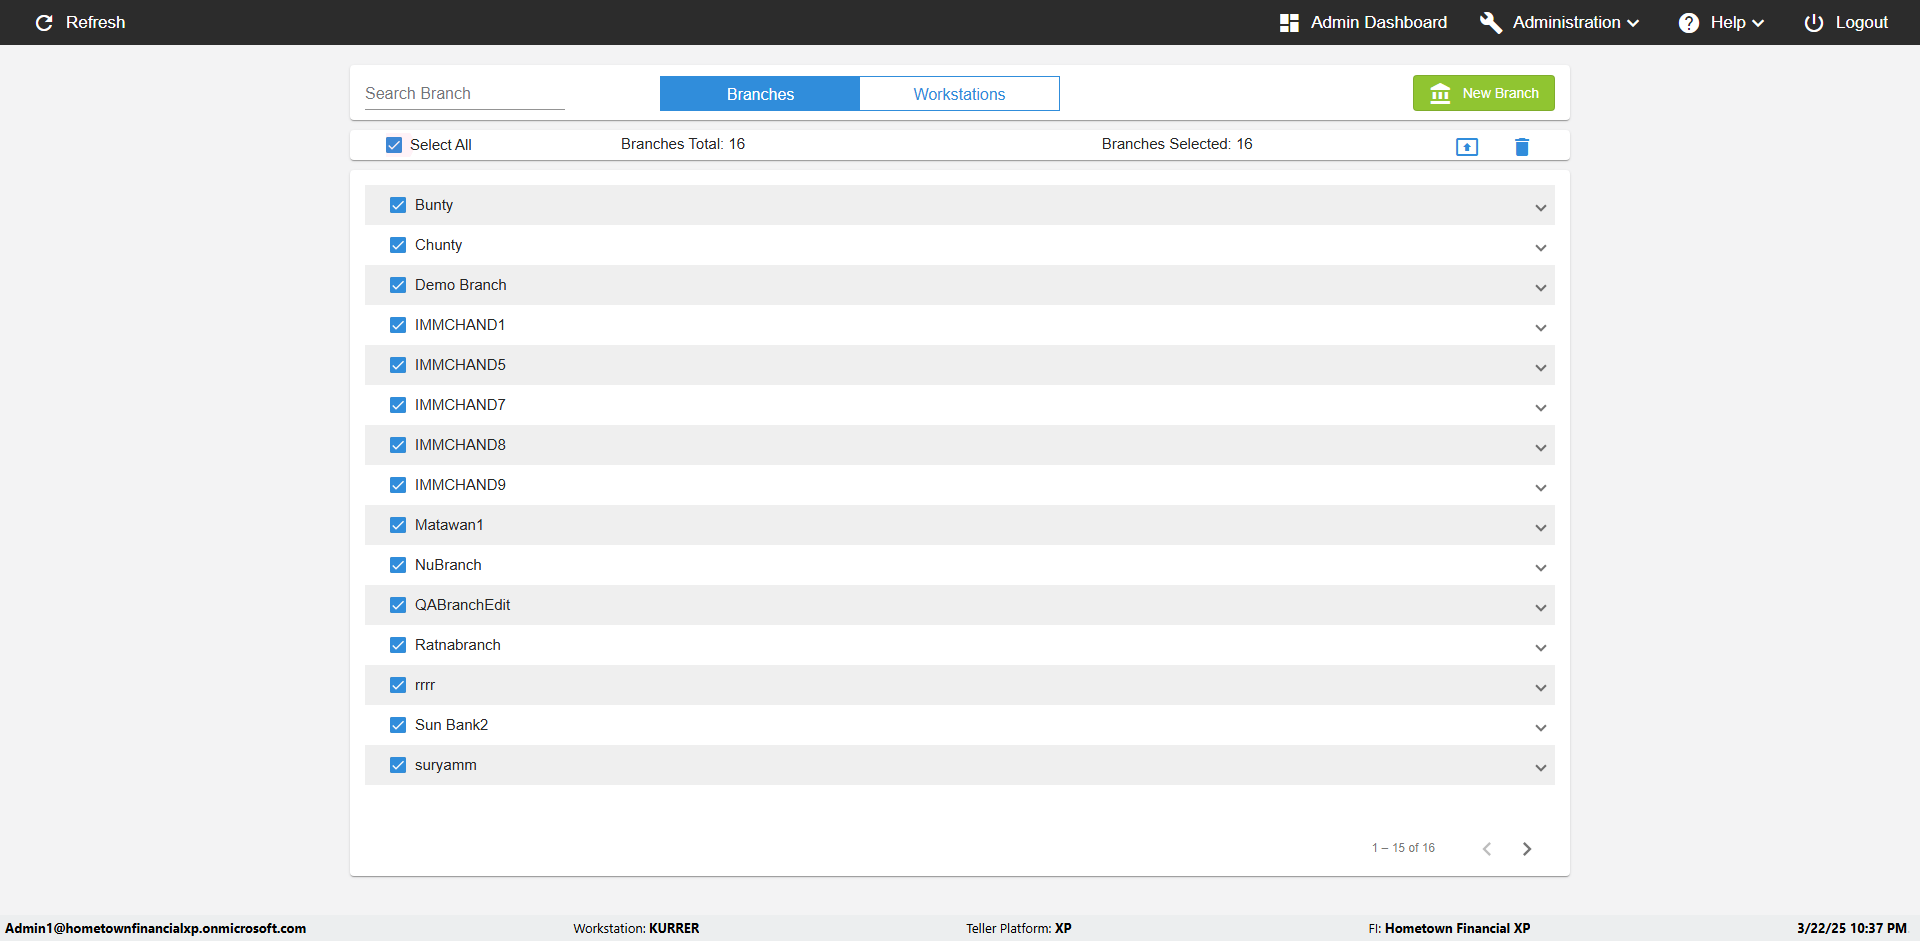Uncheck the rrrr branch checkbox
This screenshot has width=1920, height=941.
(398, 685)
